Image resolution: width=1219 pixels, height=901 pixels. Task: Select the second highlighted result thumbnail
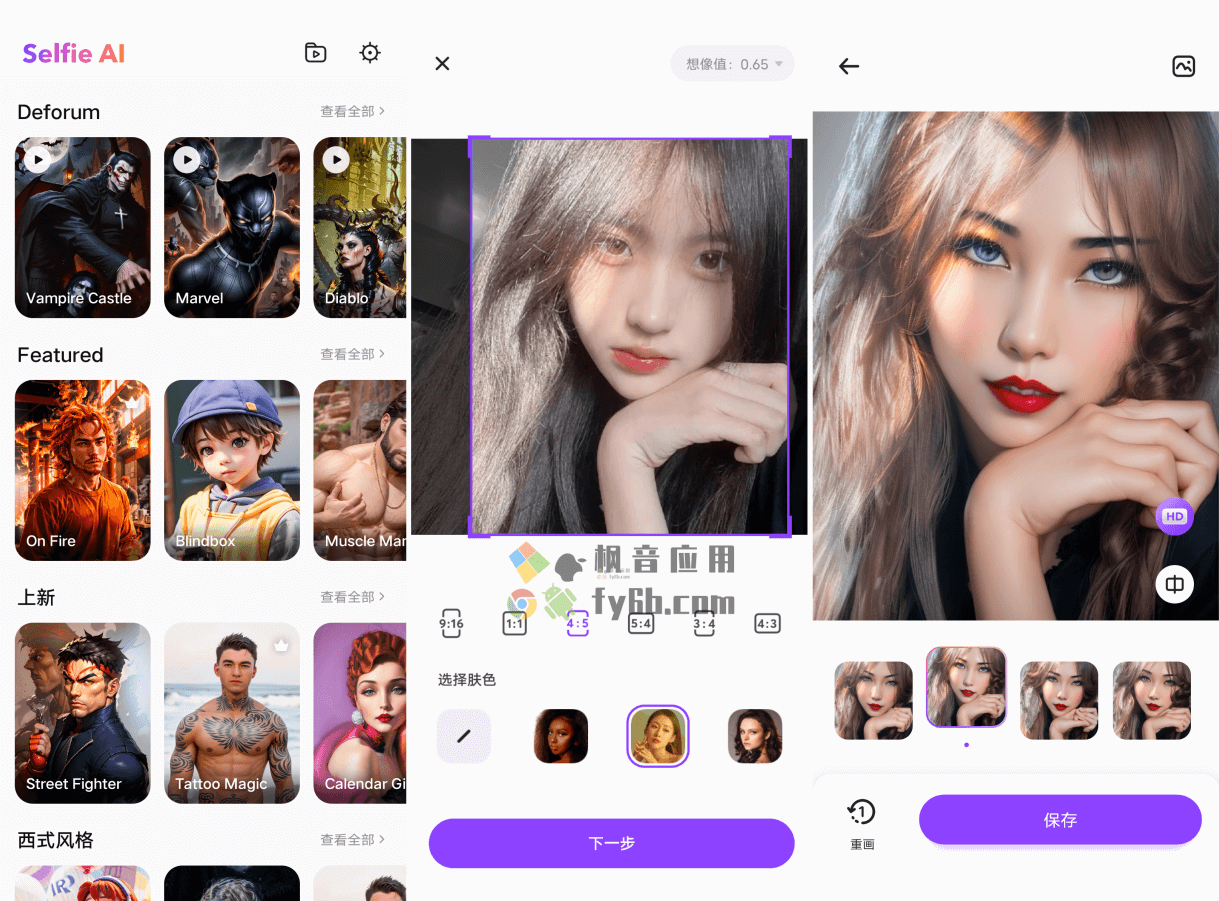(966, 687)
